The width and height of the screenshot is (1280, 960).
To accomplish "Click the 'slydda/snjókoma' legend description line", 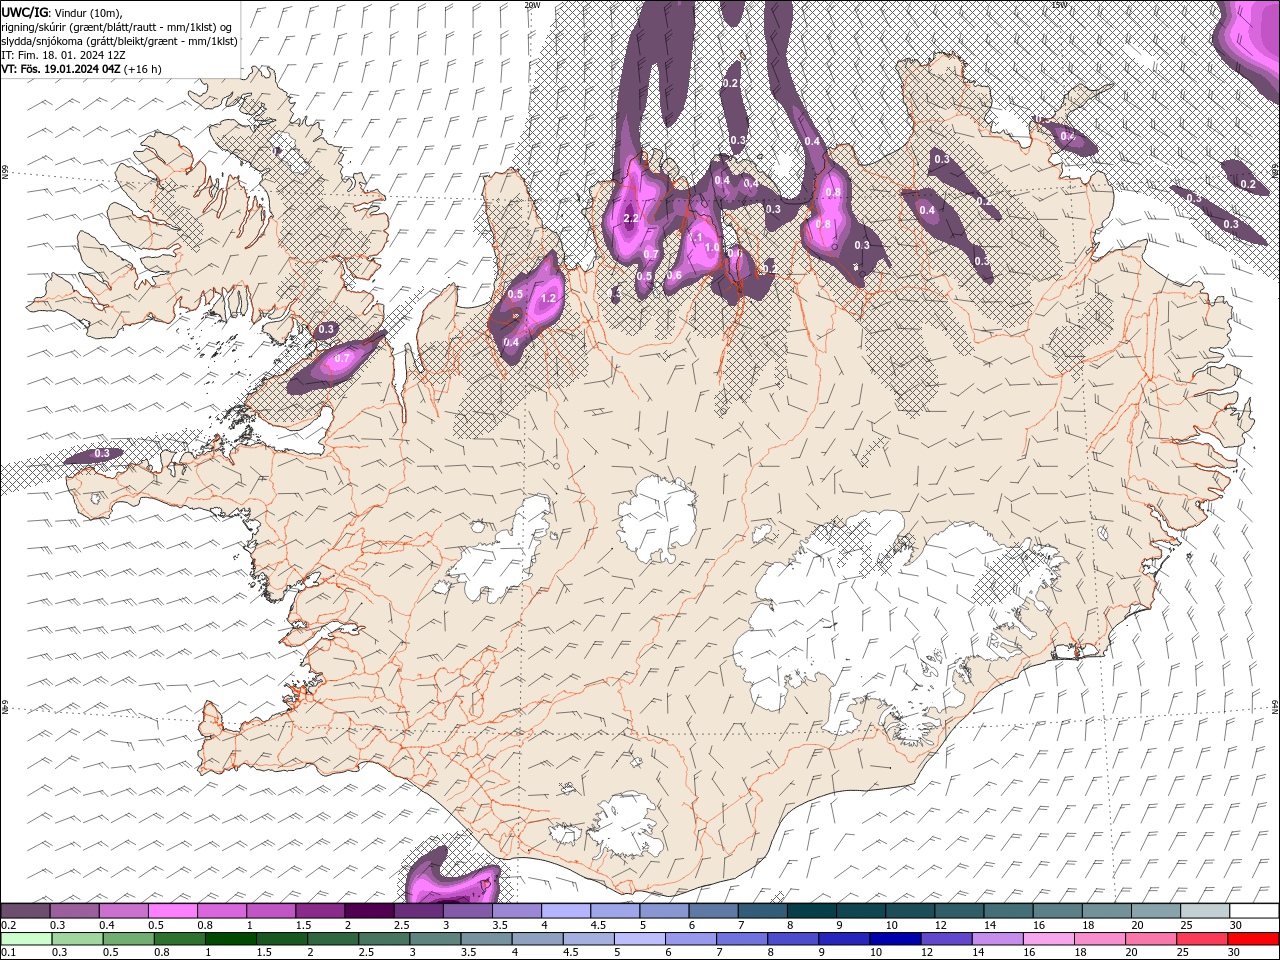I will pyautogui.click(x=119, y=41).
